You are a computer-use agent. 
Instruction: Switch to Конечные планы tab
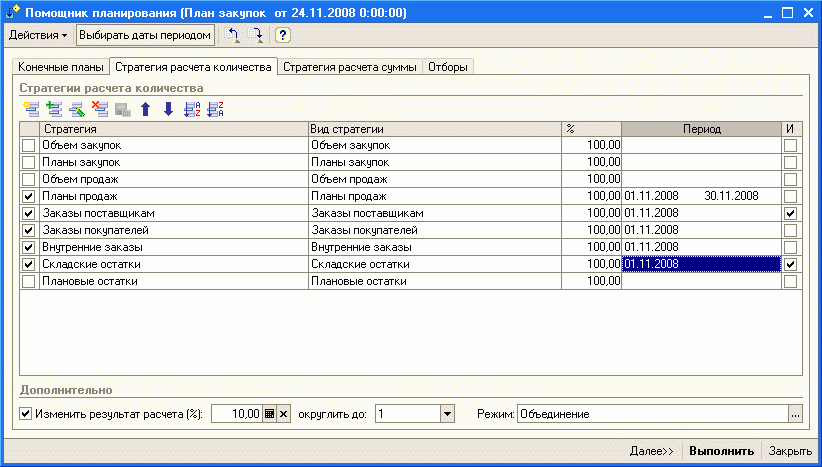[x=61, y=67]
